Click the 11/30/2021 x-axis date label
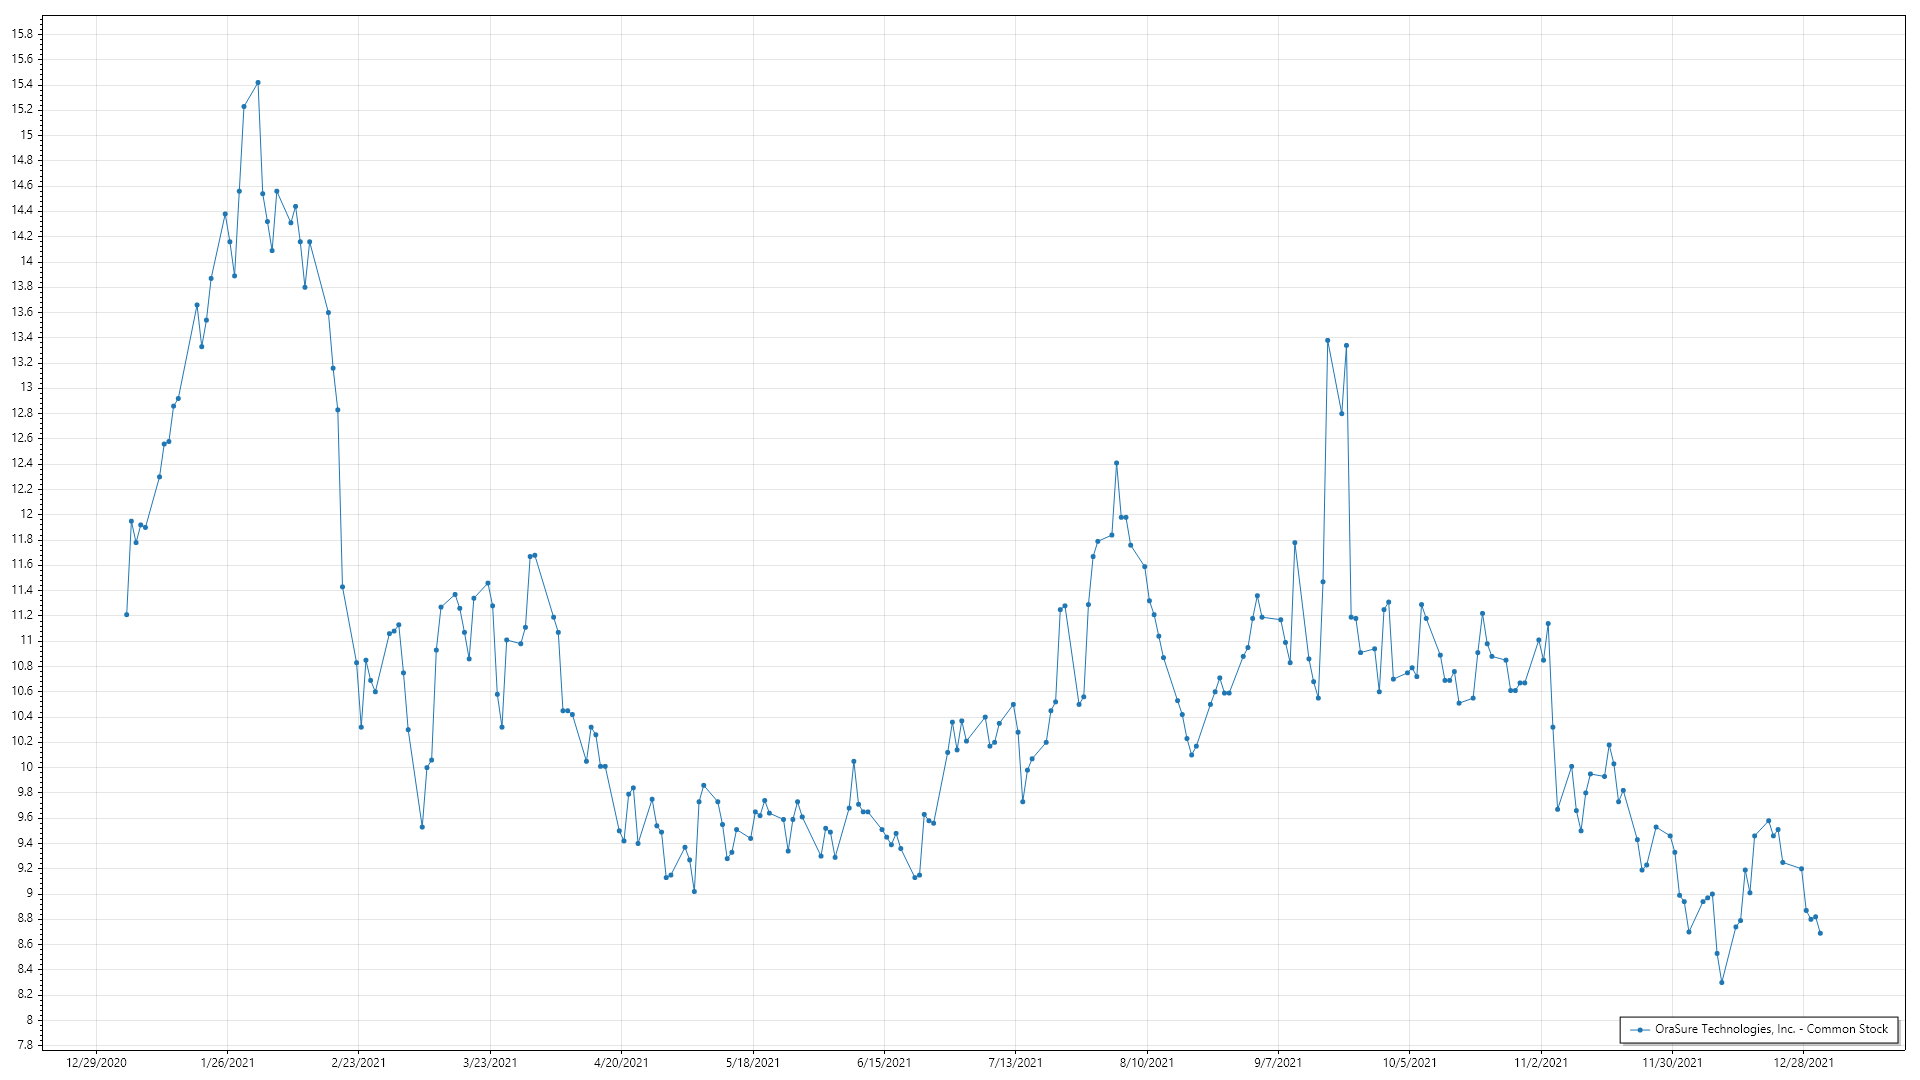Image resolution: width=1920 pixels, height=1080 pixels. point(1672,1062)
